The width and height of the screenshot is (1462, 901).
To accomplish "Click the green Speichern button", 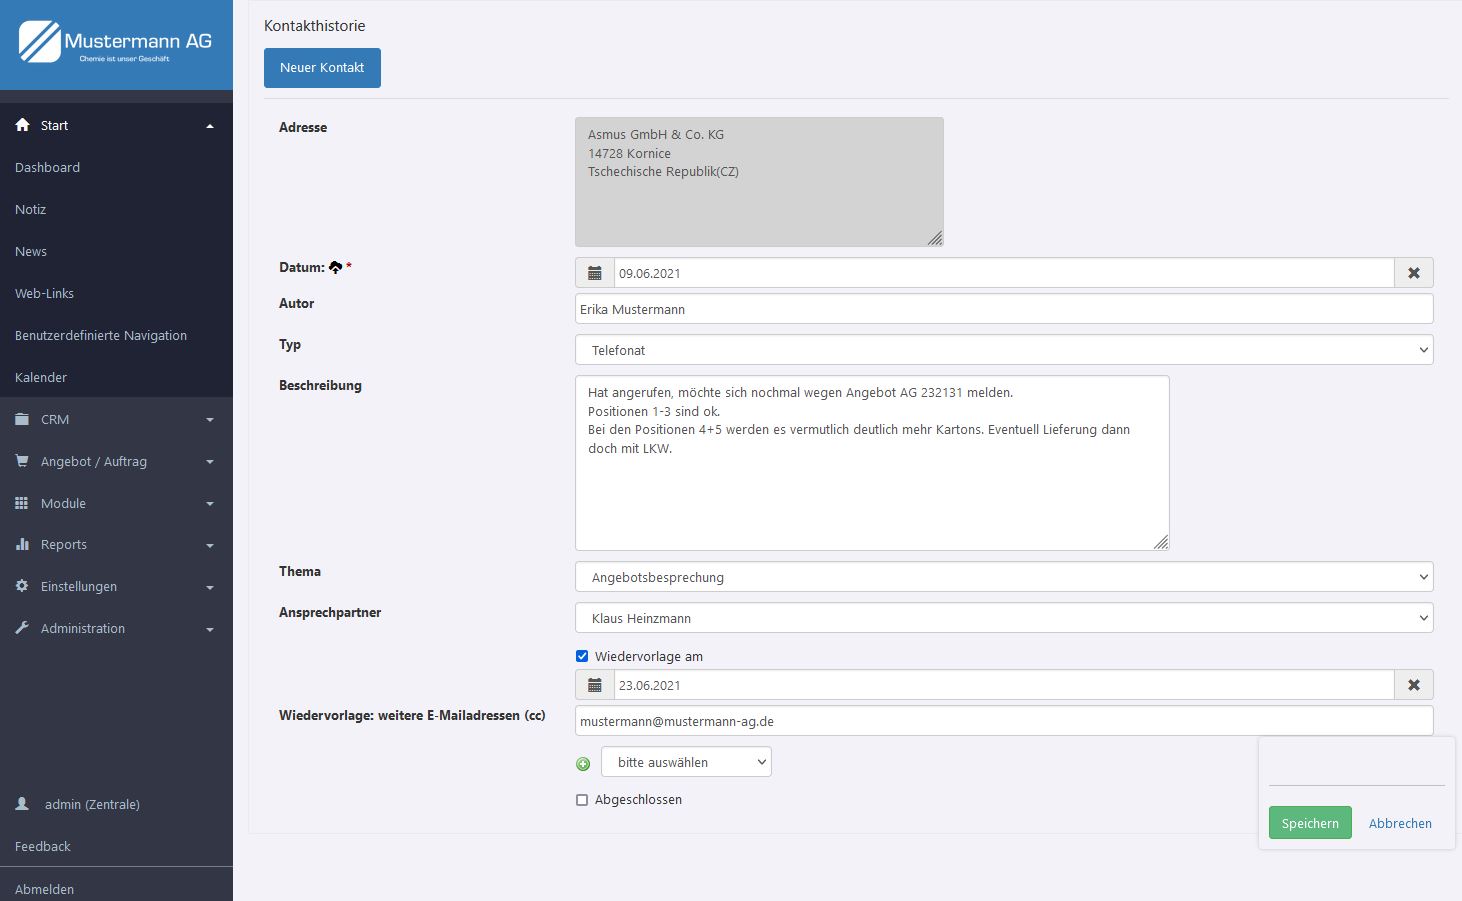I will [x=1309, y=823].
